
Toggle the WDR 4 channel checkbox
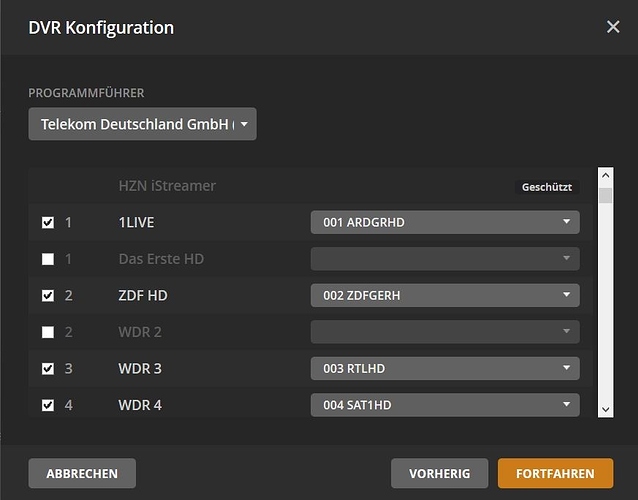click(x=48, y=405)
